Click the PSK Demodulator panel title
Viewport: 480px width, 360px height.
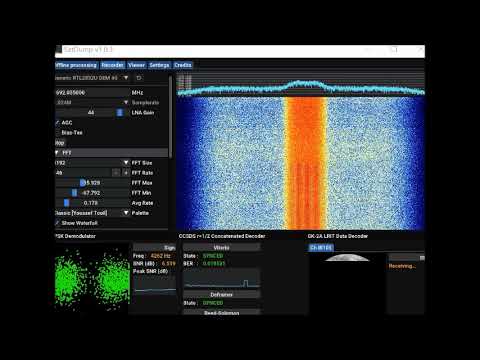pyautogui.click(x=75, y=236)
